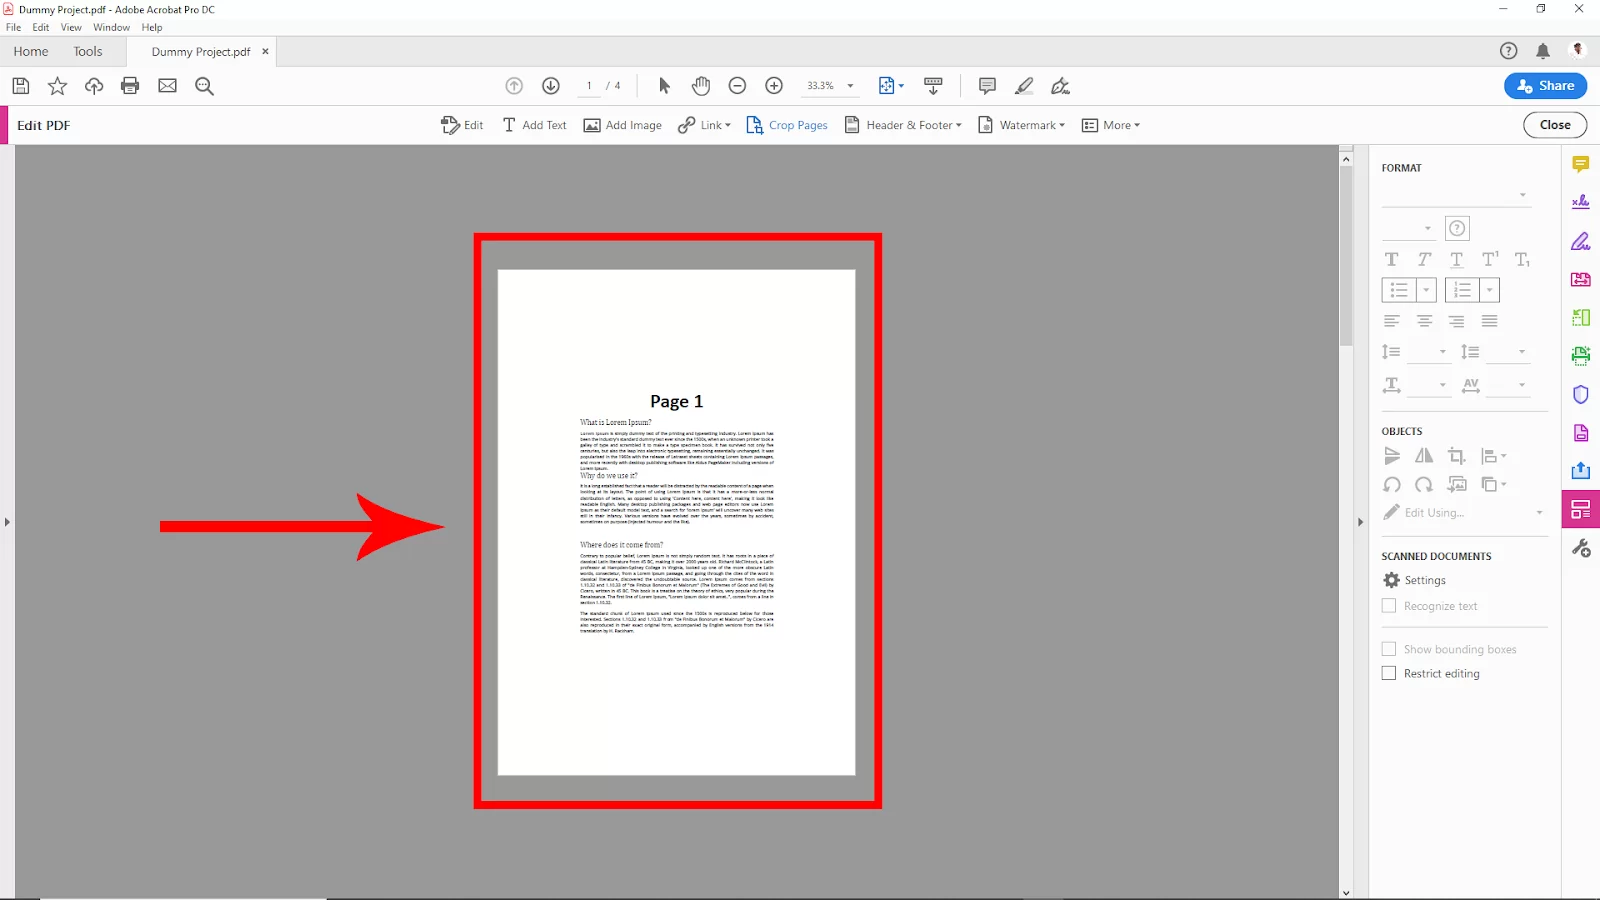Toggle superscript text style
The width and height of the screenshot is (1600, 900).
[x=1490, y=260]
